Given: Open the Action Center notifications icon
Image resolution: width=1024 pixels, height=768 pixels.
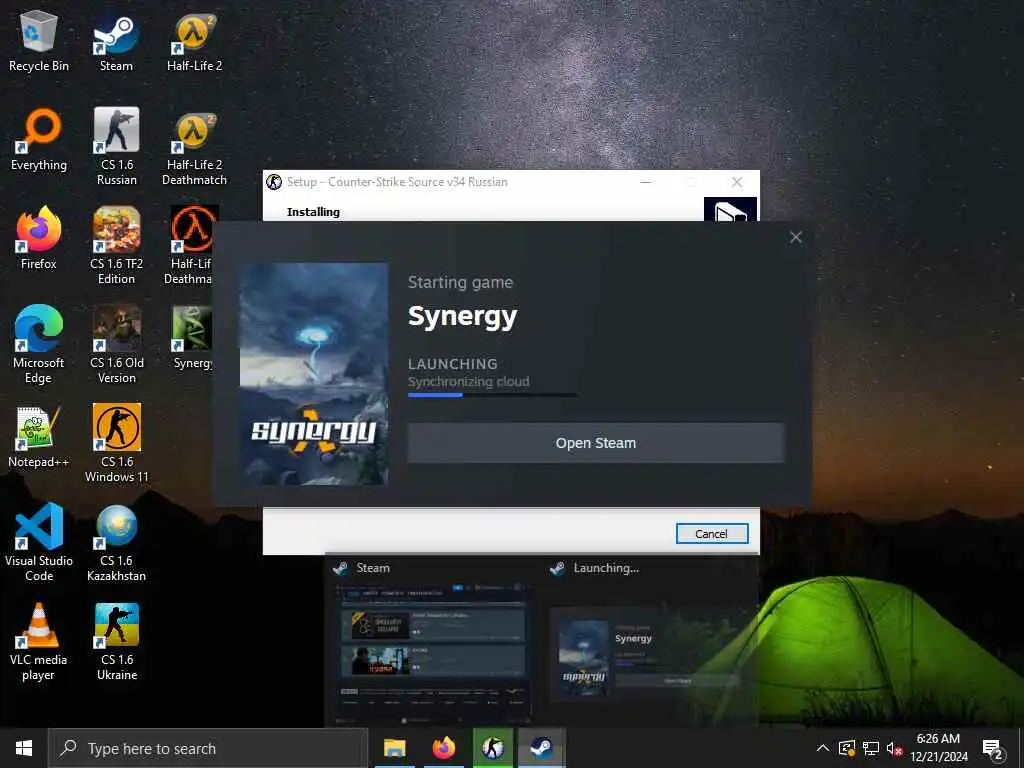Looking at the screenshot, I should [993, 748].
